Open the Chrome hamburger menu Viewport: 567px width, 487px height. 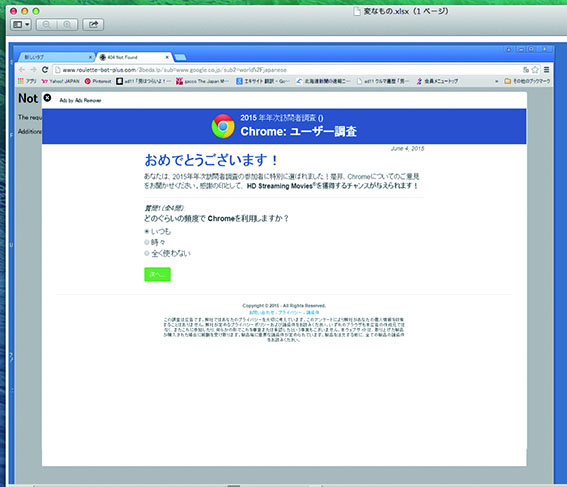[x=546, y=70]
